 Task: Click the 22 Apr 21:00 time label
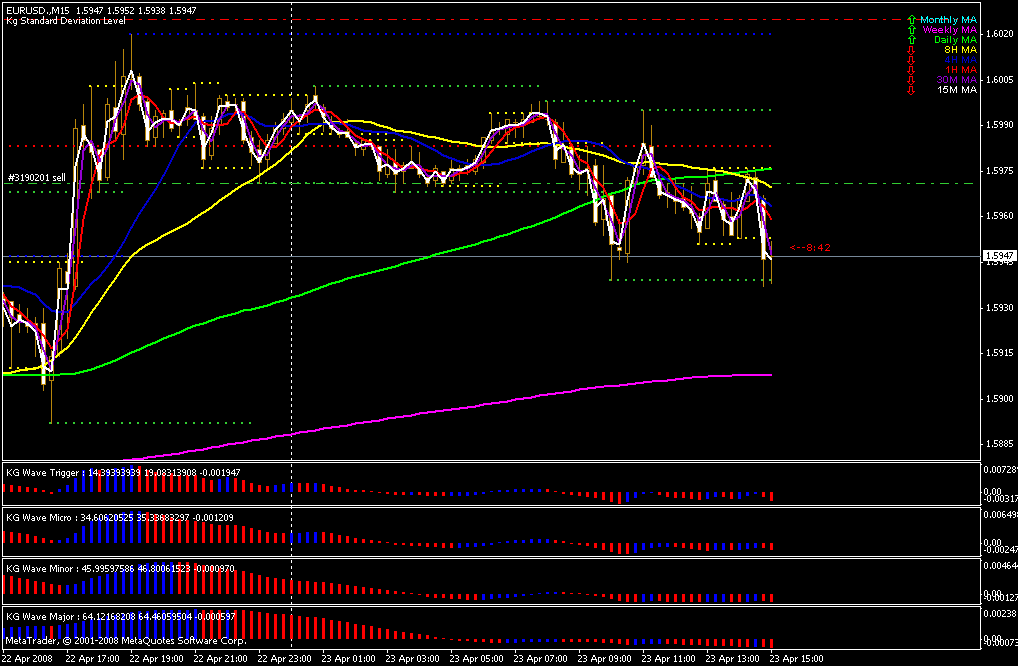coord(221,658)
